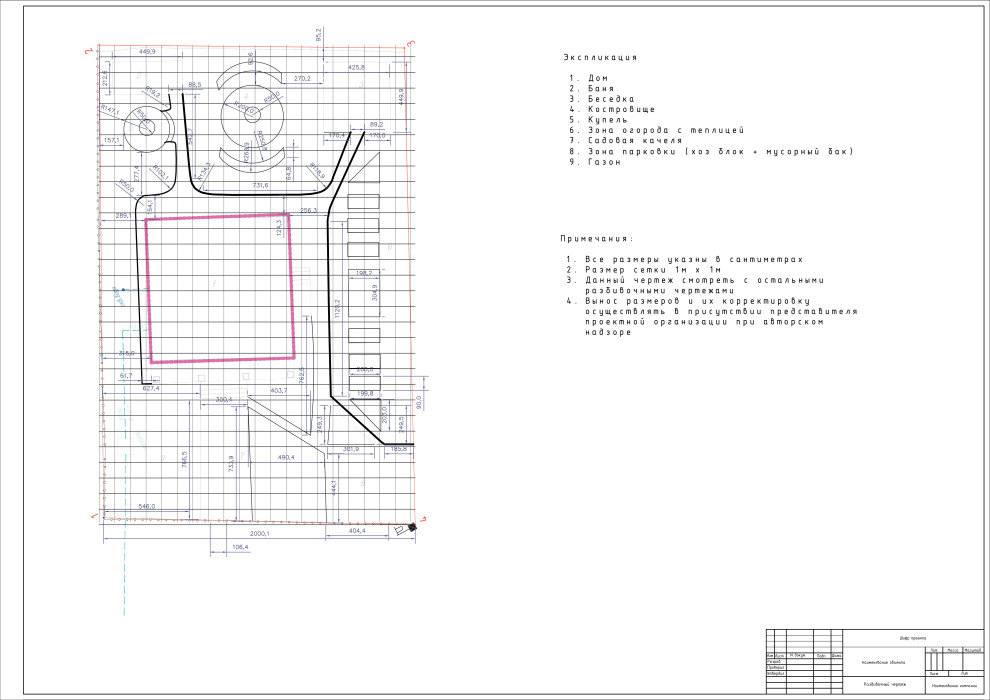Screen dimensions: 990x700
Task: Click 'Шифр проекта' field in title block
Action: [912, 638]
